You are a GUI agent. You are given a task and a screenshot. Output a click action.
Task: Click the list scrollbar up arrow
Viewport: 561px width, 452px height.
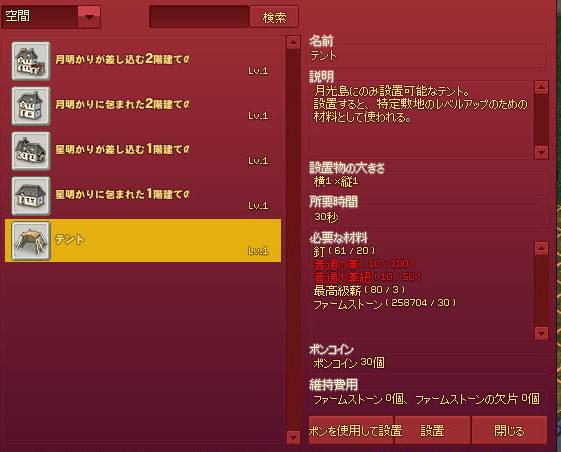tap(293, 42)
